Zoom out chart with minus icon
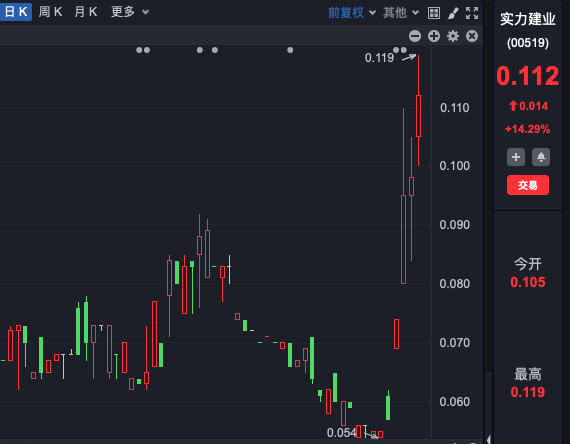This screenshot has height=444, width=570. (x=415, y=36)
